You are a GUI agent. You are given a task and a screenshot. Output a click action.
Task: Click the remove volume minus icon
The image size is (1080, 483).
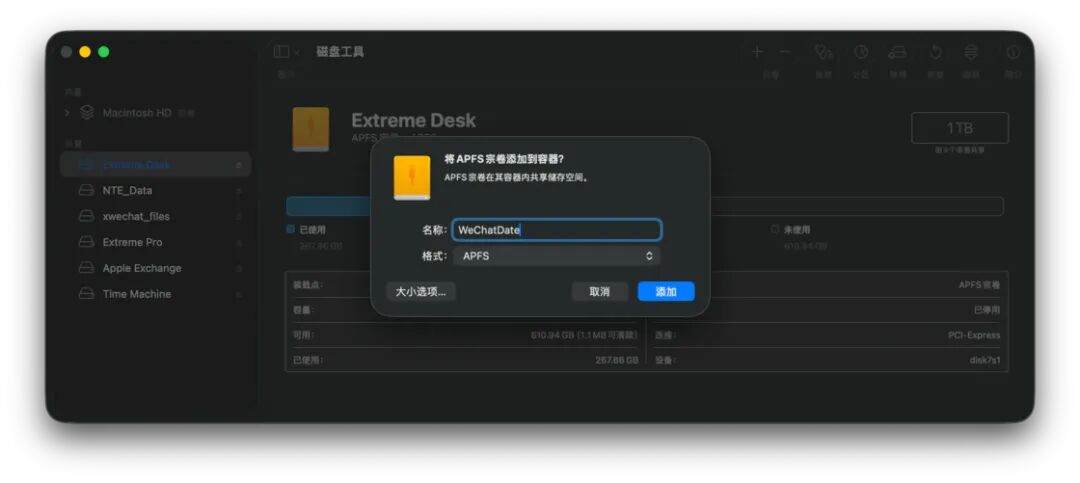785,52
